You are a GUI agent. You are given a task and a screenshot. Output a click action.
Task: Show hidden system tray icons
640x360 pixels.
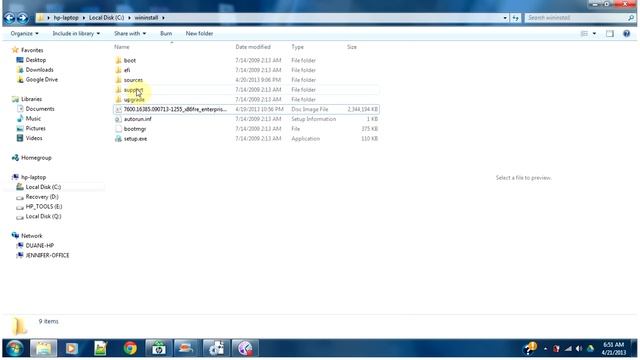545,349
